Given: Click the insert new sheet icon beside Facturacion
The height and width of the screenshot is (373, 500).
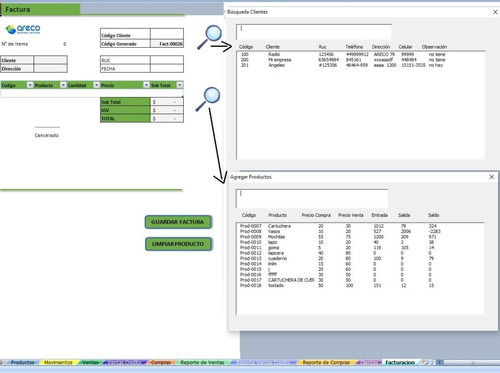Looking at the screenshot, I should click(x=425, y=362).
